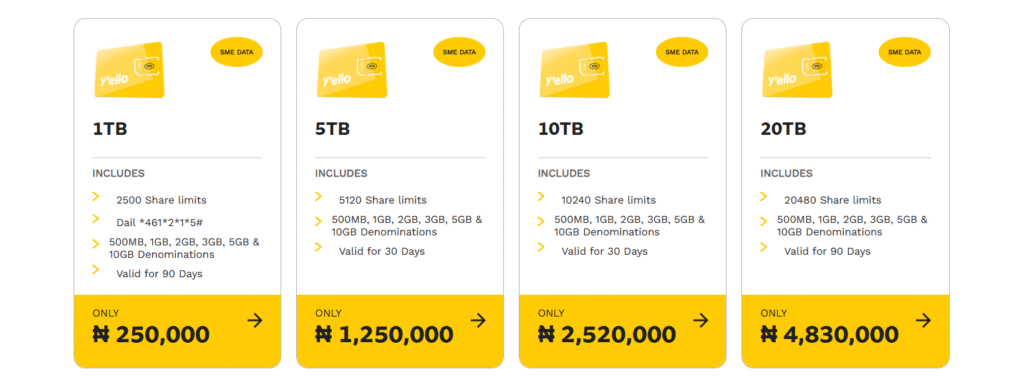Select the SME DATA badge on the 1TB card

click(236, 52)
